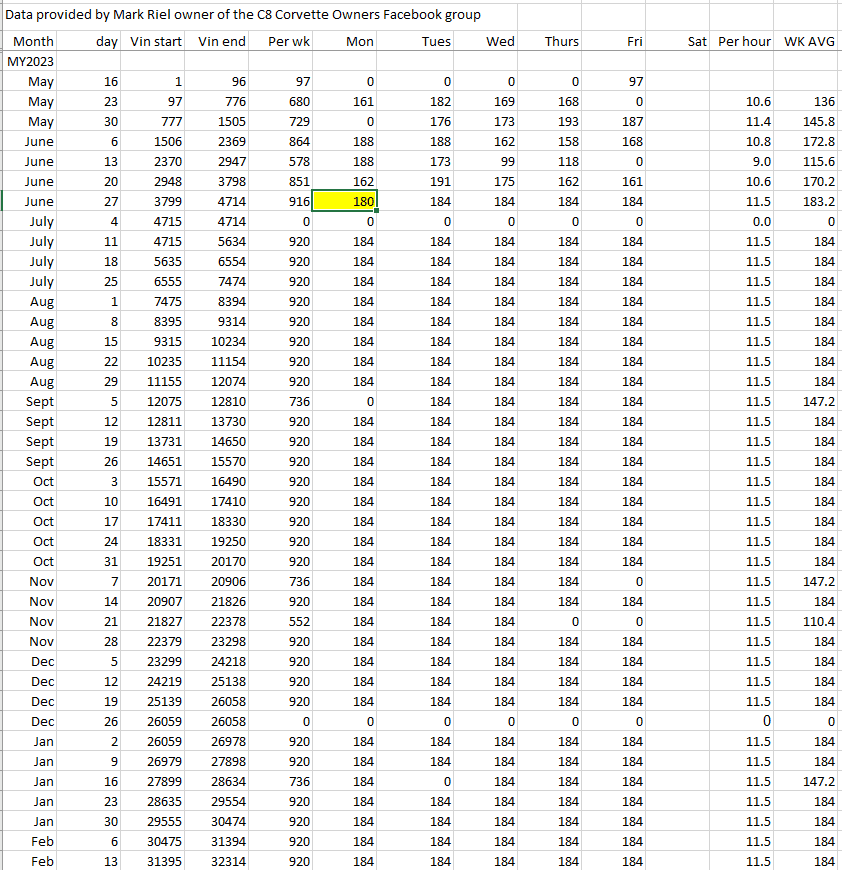Viewport: 842px width, 870px height.
Task: Select the "Vin end" header cell
Action: pyautogui.click(x=221, y=42)
